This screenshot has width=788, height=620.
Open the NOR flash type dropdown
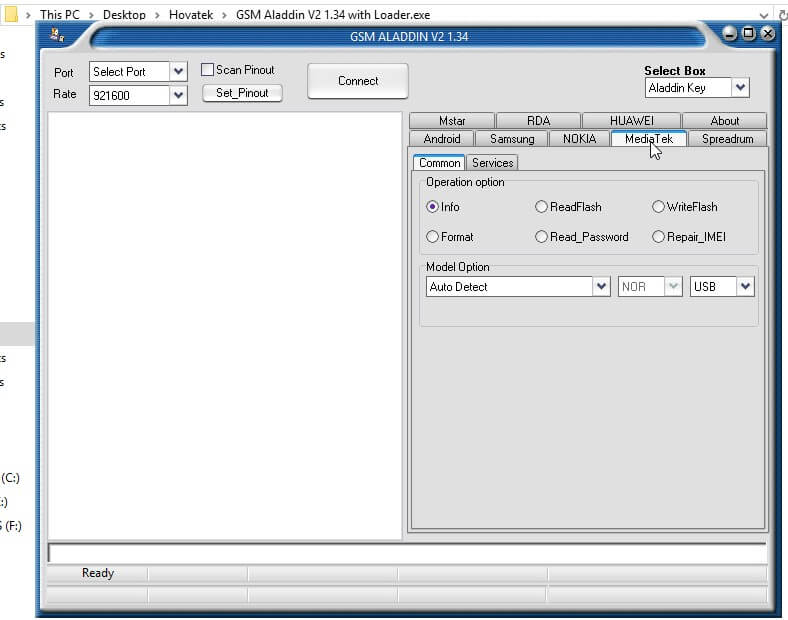click(x=673, y=286)
